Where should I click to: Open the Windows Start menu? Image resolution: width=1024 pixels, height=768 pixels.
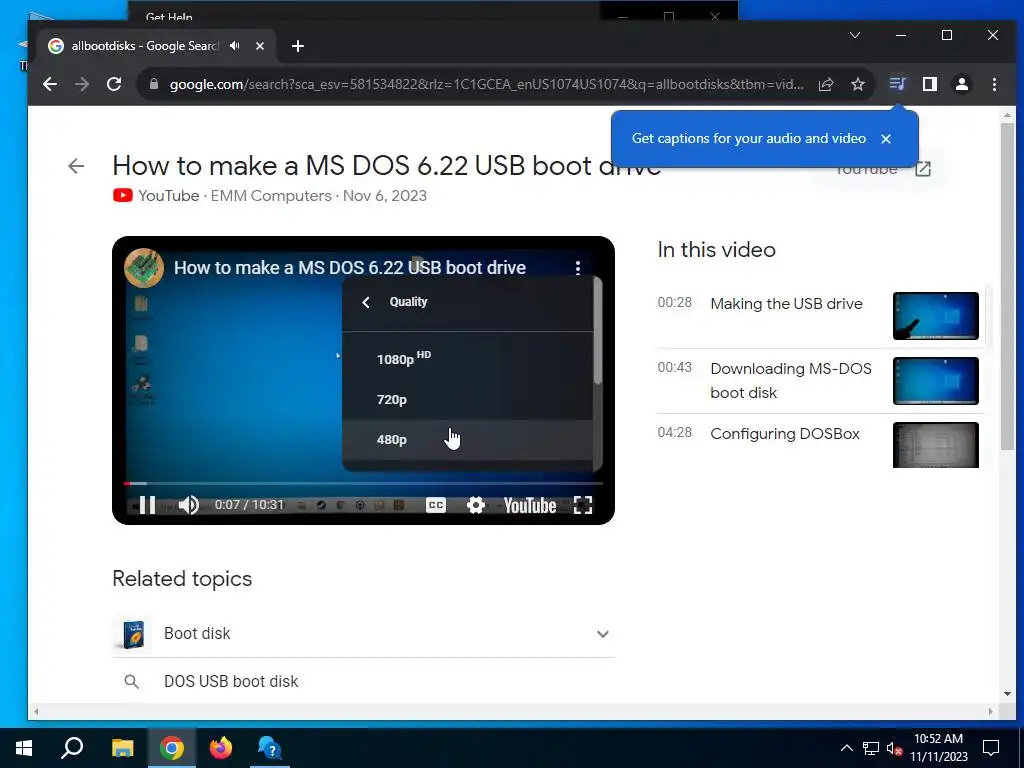pos(24,748)
